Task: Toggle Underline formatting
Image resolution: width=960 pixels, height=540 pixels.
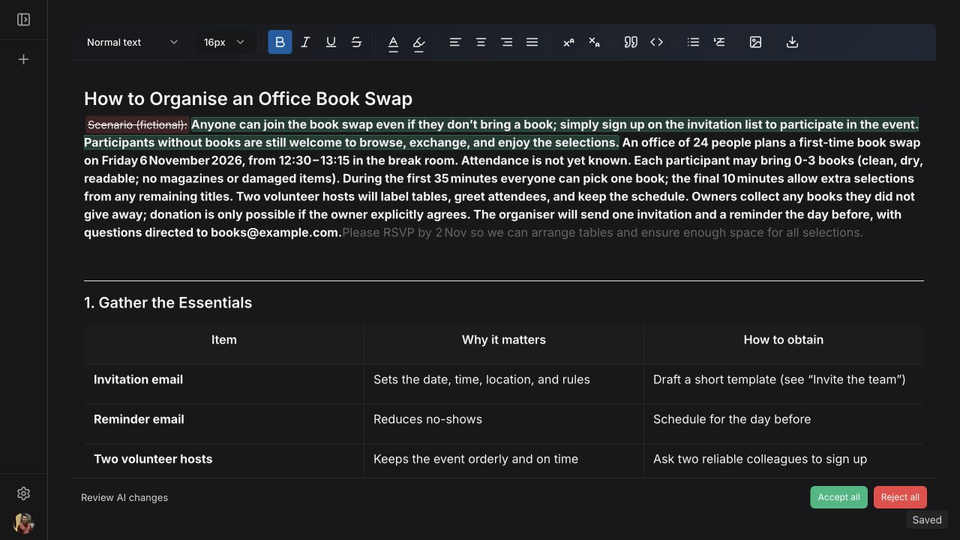Action: pyautogui.click(x=331, y=42)
